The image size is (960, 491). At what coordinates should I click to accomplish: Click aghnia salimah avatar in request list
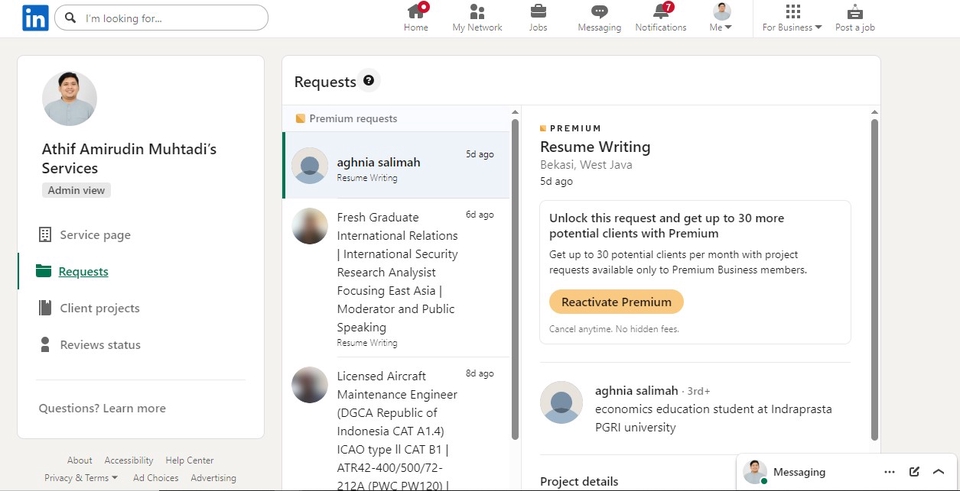point(310,165)
